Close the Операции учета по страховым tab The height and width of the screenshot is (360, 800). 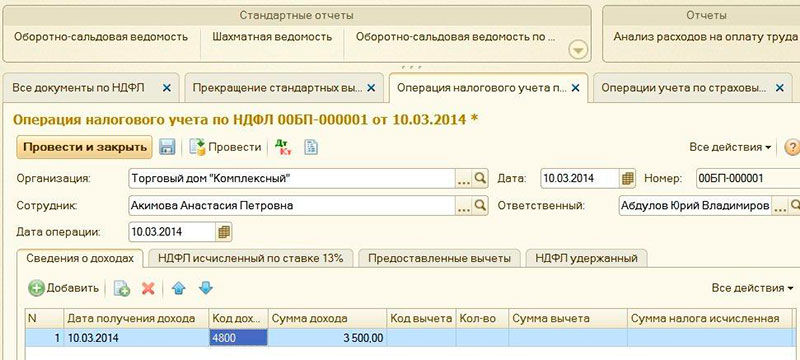click(780, 88)
